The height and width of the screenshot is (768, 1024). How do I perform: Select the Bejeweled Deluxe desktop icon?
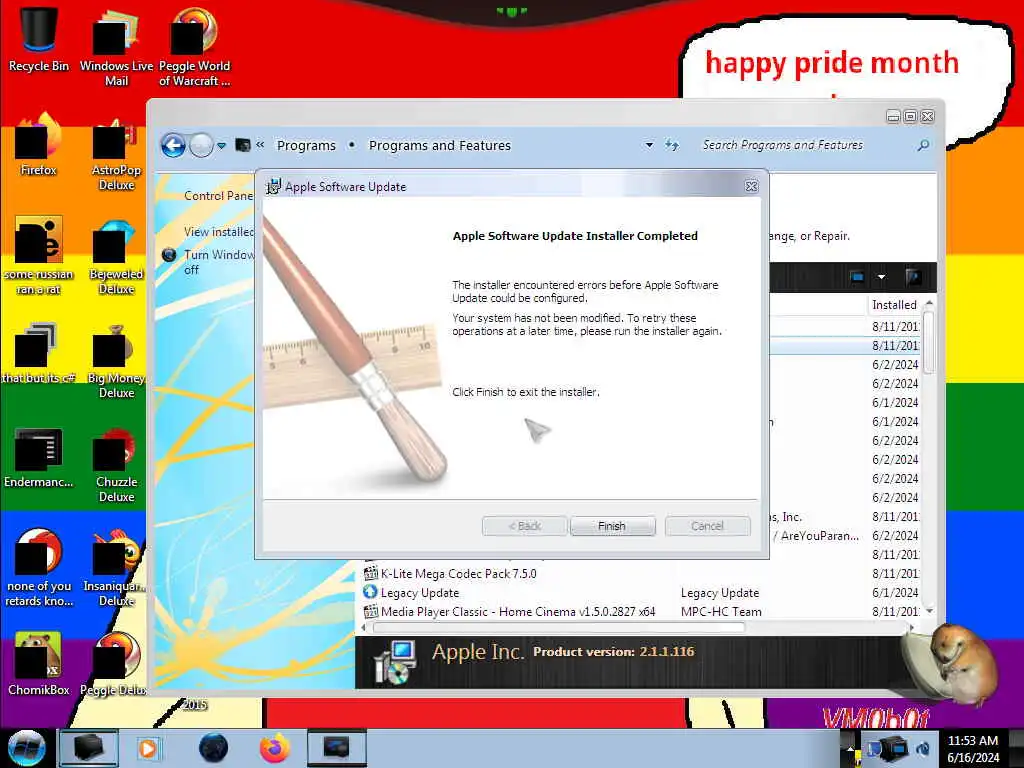(116, 258)
